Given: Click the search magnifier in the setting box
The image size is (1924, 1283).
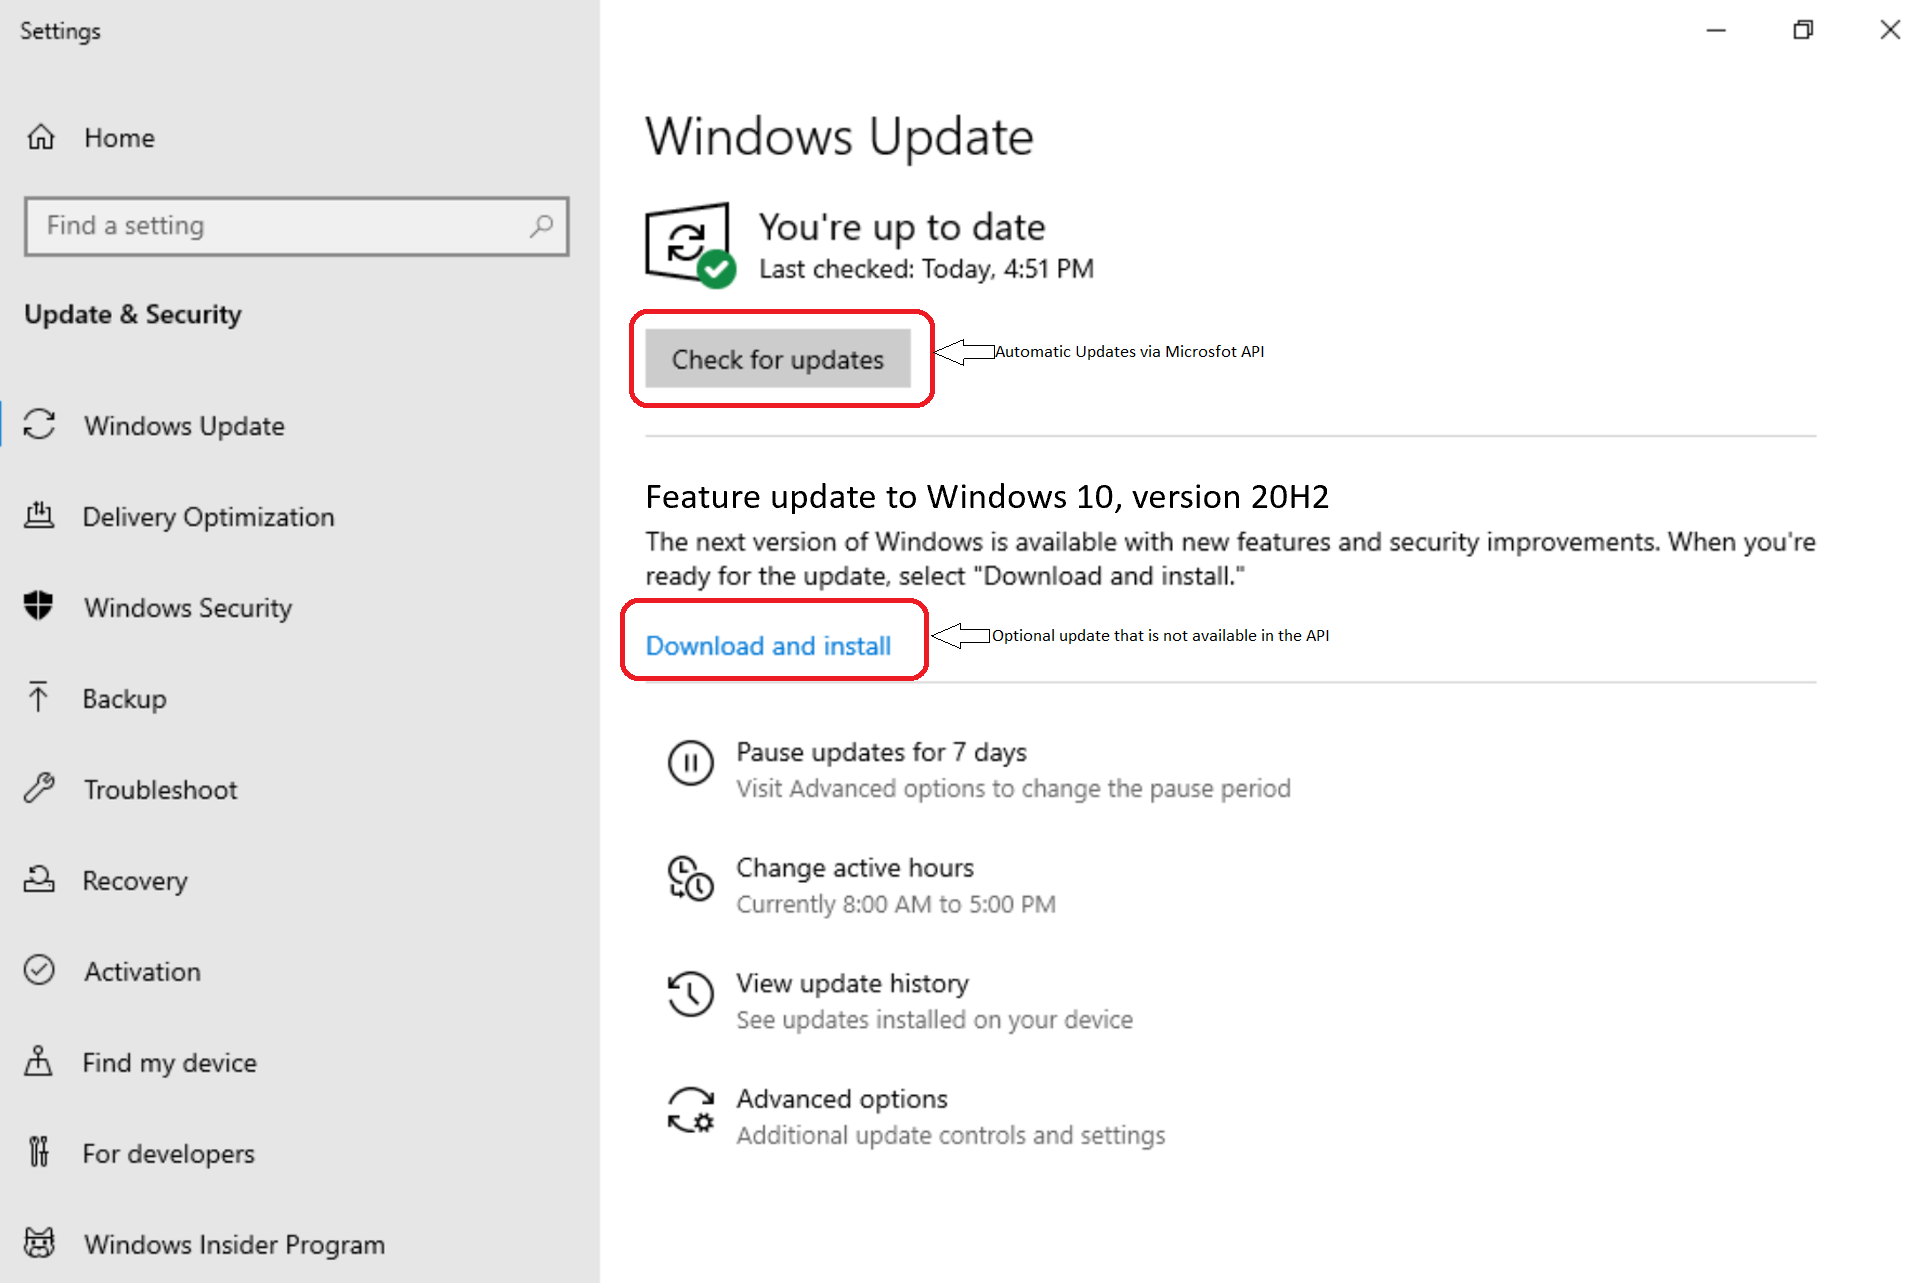Looking at the screenshot, I should click(541, 226).
